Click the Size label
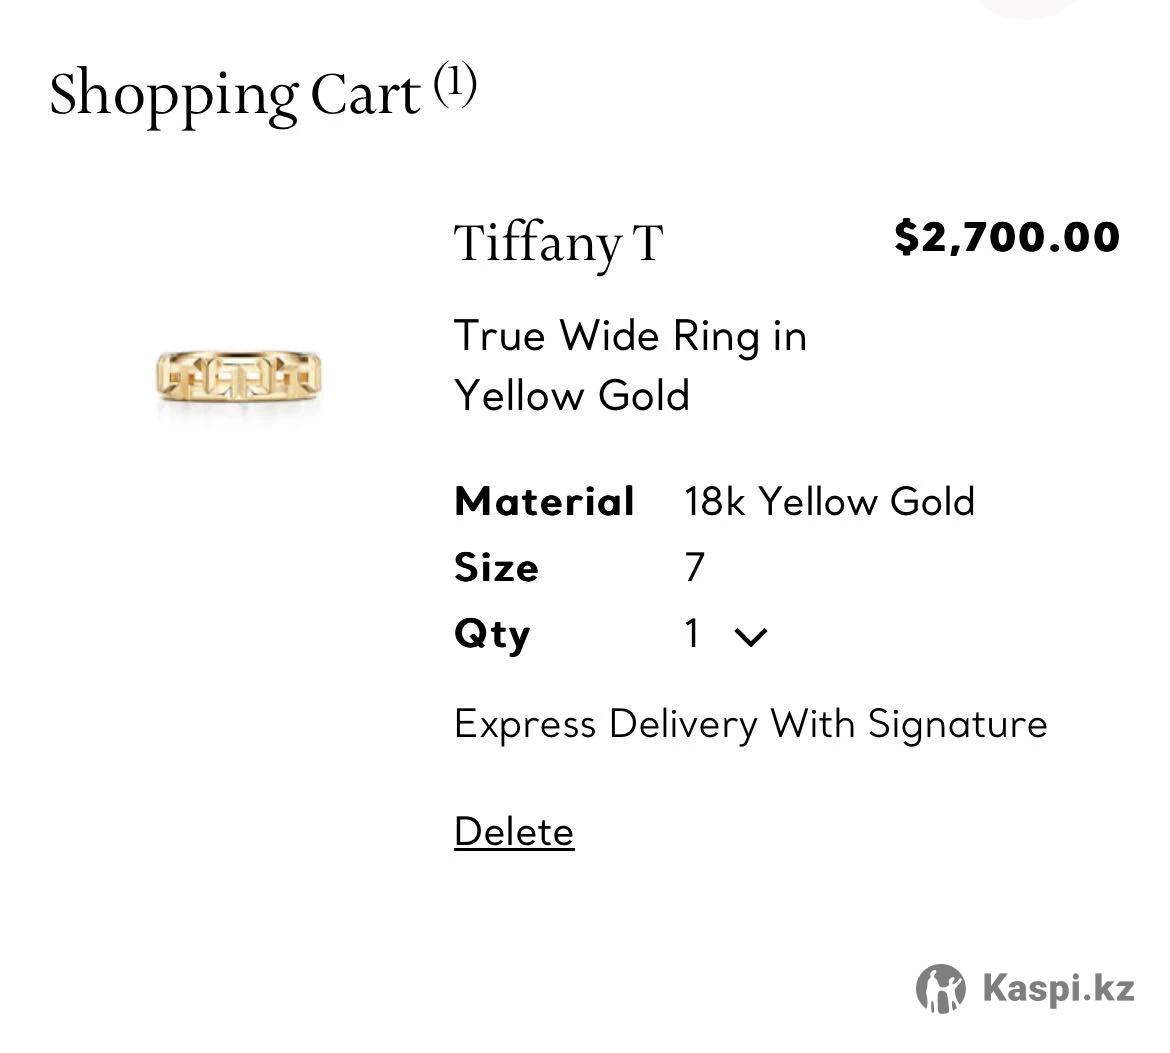 (496, 568)
